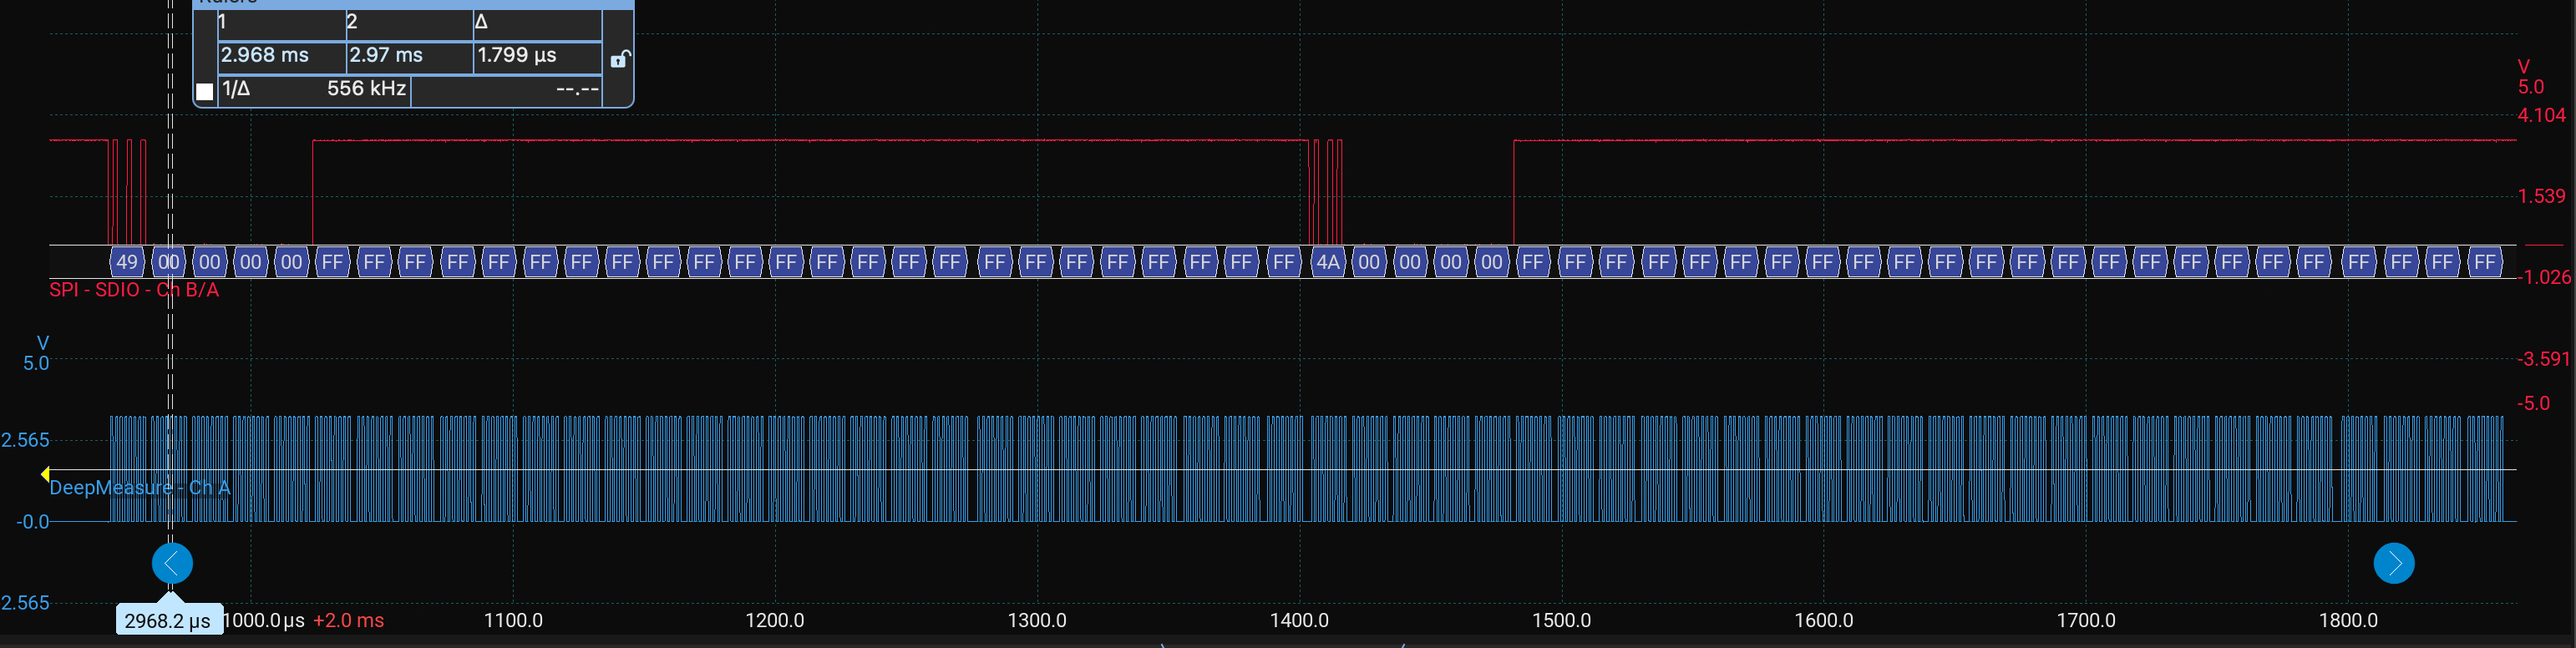Click the blue 5.0 voltage axis label
Viewport: 2576px width, 648px height.
click(36, 364)
